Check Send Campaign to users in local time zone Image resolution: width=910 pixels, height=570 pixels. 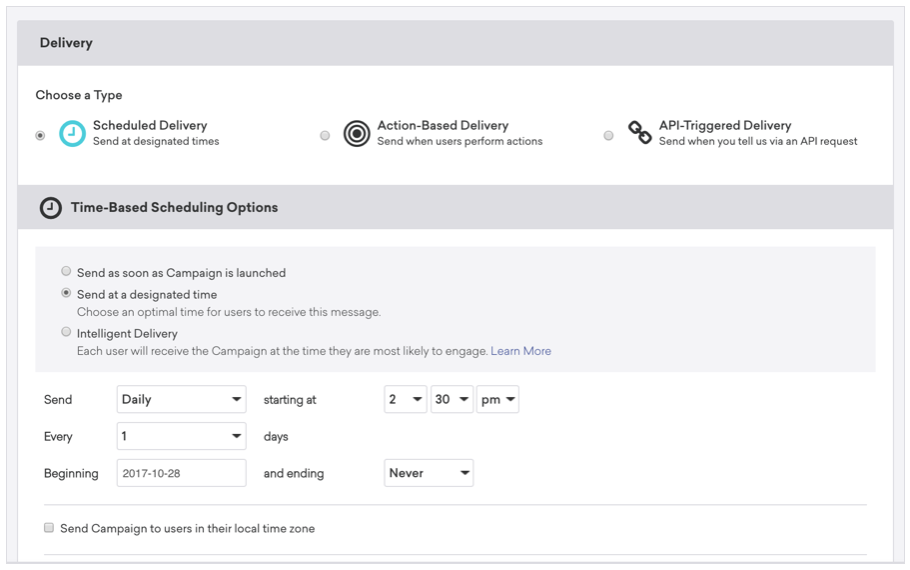[49, 528]
